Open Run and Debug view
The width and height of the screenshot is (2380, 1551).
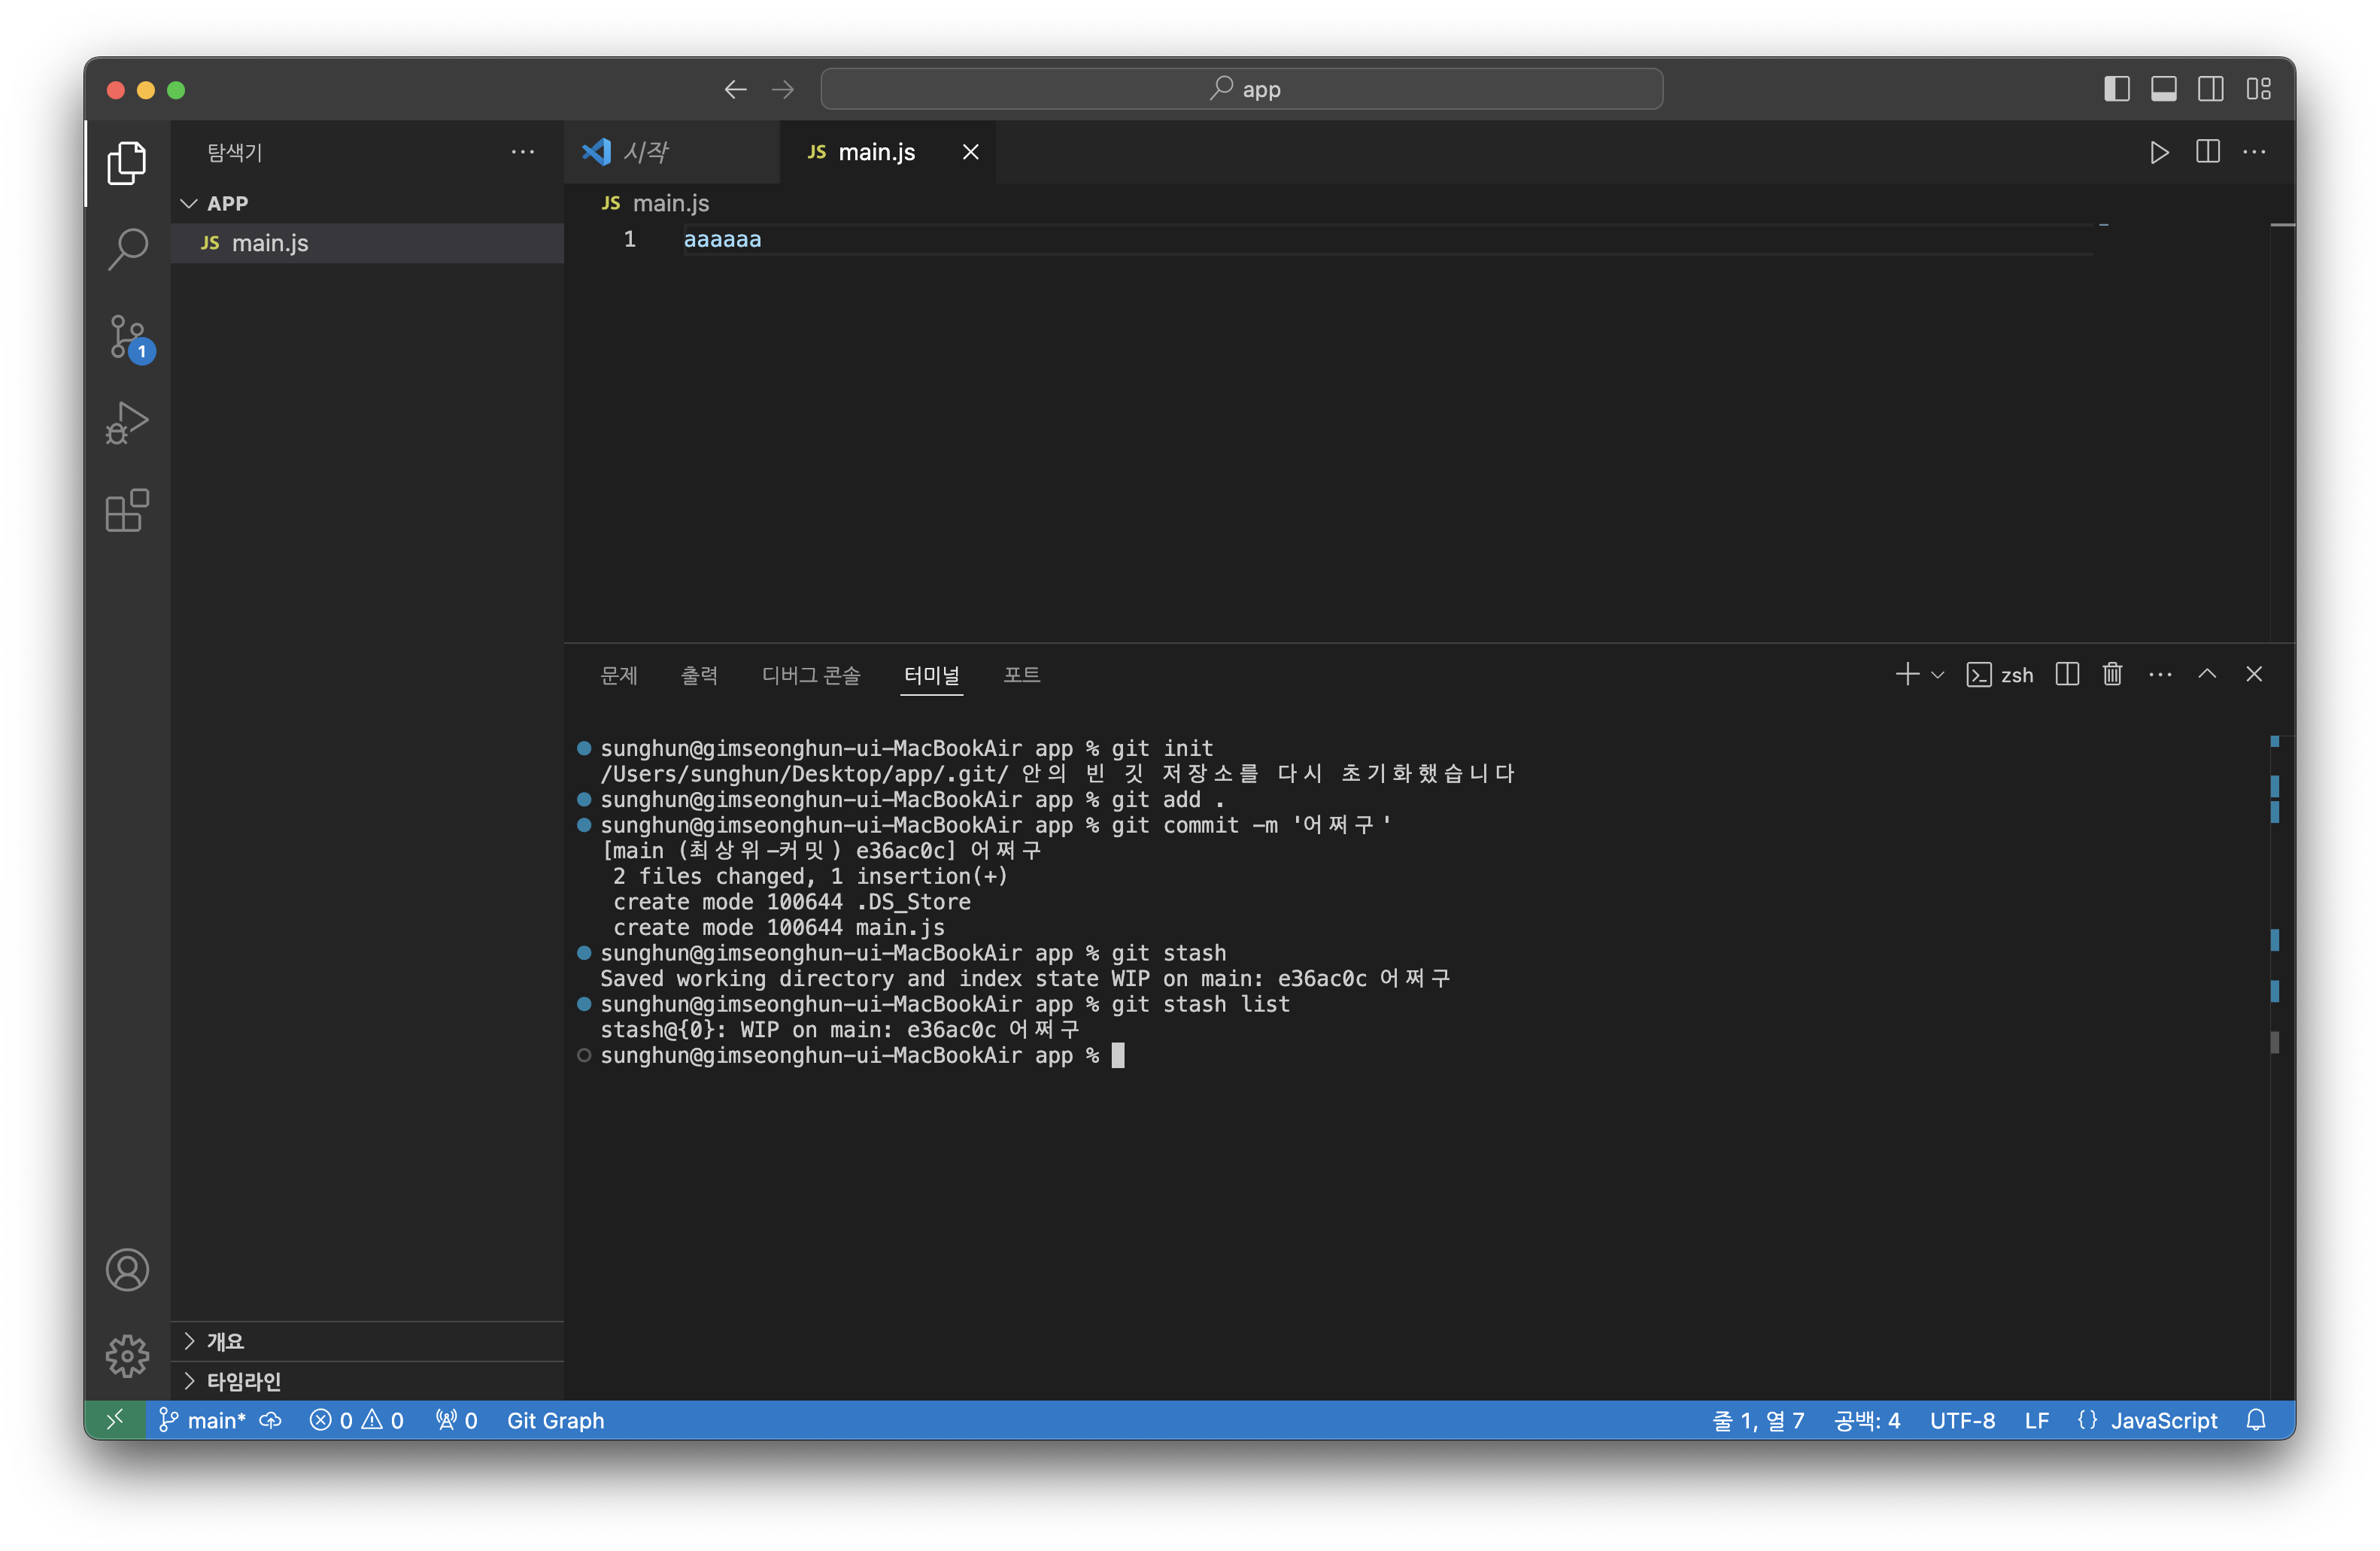[x=128, y=423]
